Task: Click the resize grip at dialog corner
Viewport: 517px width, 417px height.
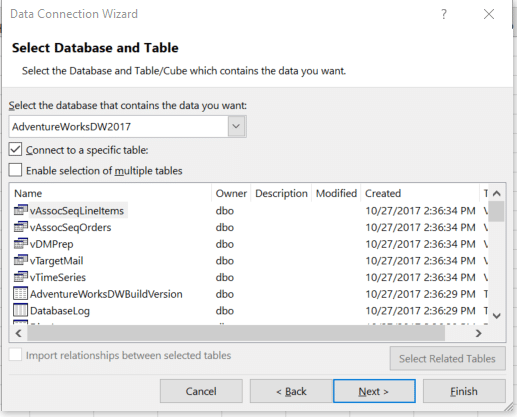Action: [508, 407]
